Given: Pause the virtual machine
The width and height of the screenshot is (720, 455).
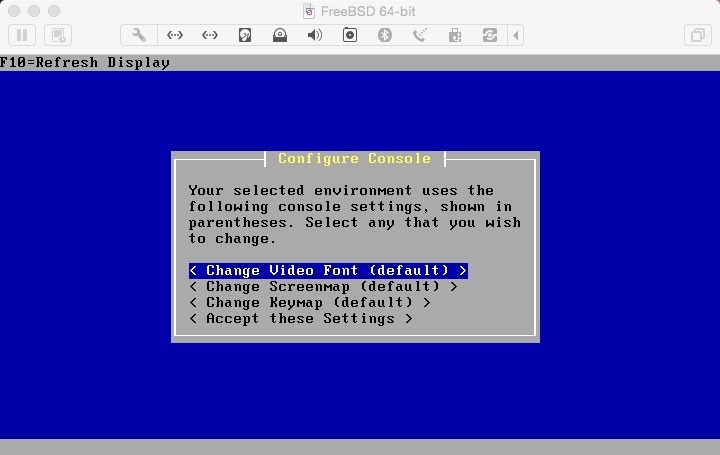Looking at the screenshot, I should (22, 35).
